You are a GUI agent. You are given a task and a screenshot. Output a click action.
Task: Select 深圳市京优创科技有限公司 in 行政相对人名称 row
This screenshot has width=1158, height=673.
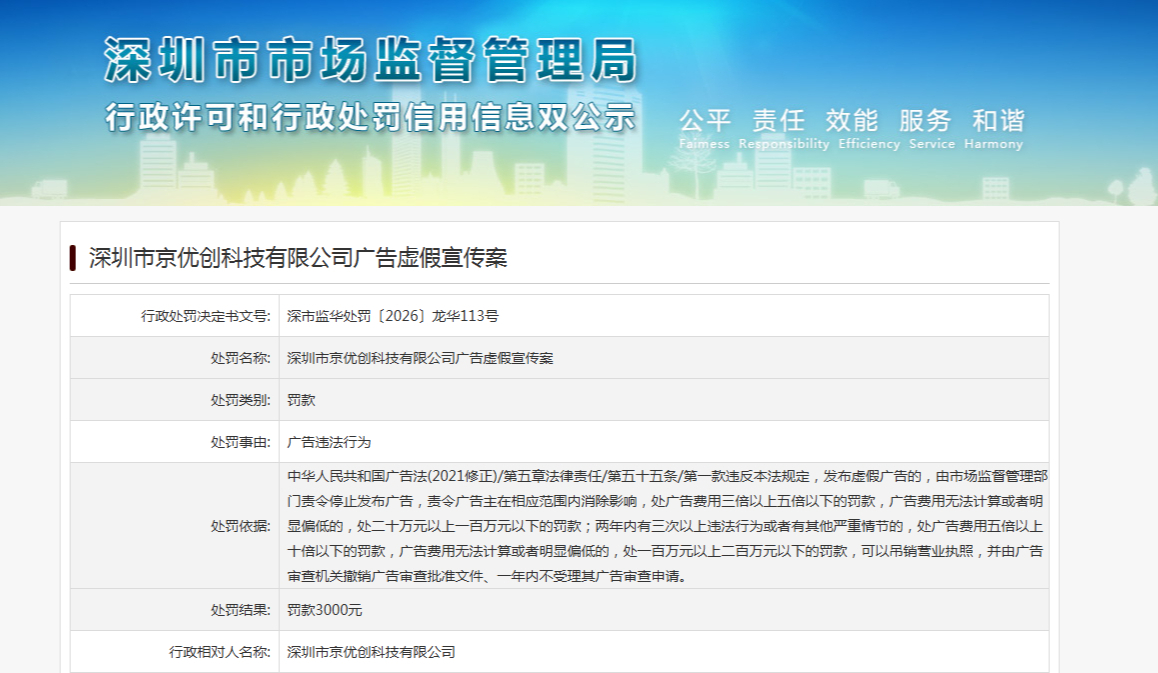pyautogui.click(x=371, y=652)
